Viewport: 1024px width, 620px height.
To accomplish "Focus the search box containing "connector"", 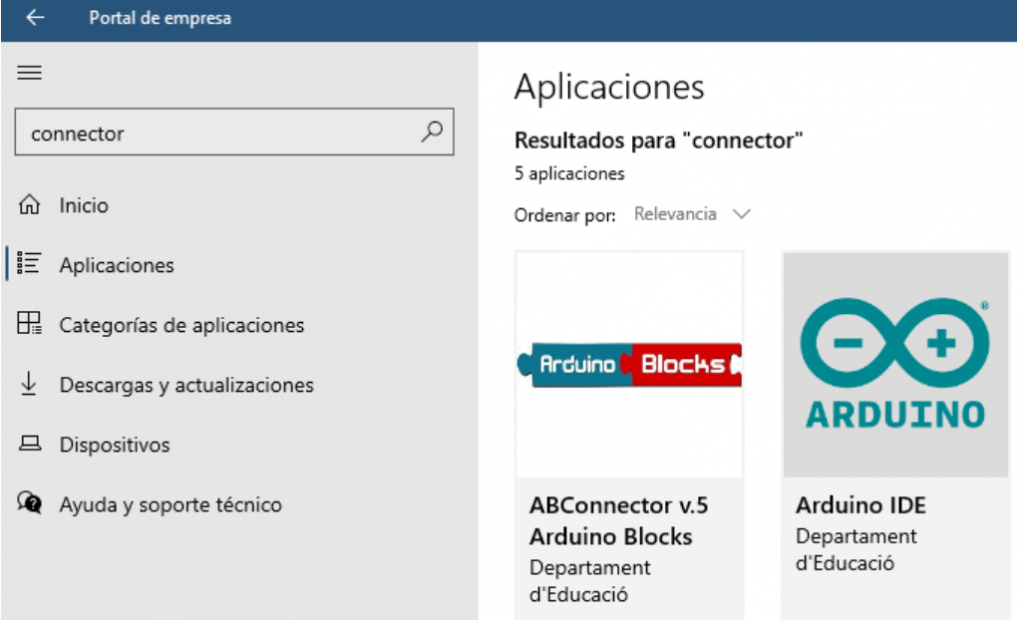I will (x=220, y=133).
